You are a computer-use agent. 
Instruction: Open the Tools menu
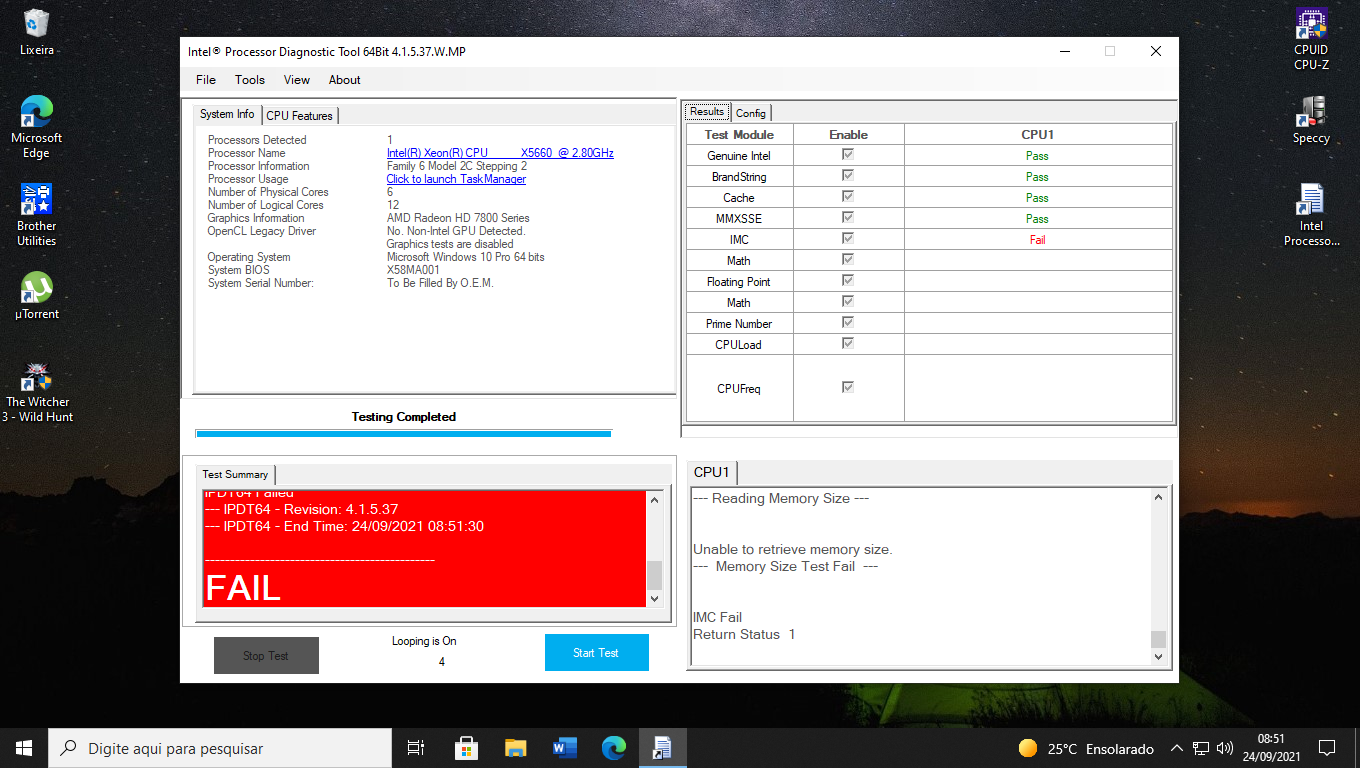click(250, 80)
